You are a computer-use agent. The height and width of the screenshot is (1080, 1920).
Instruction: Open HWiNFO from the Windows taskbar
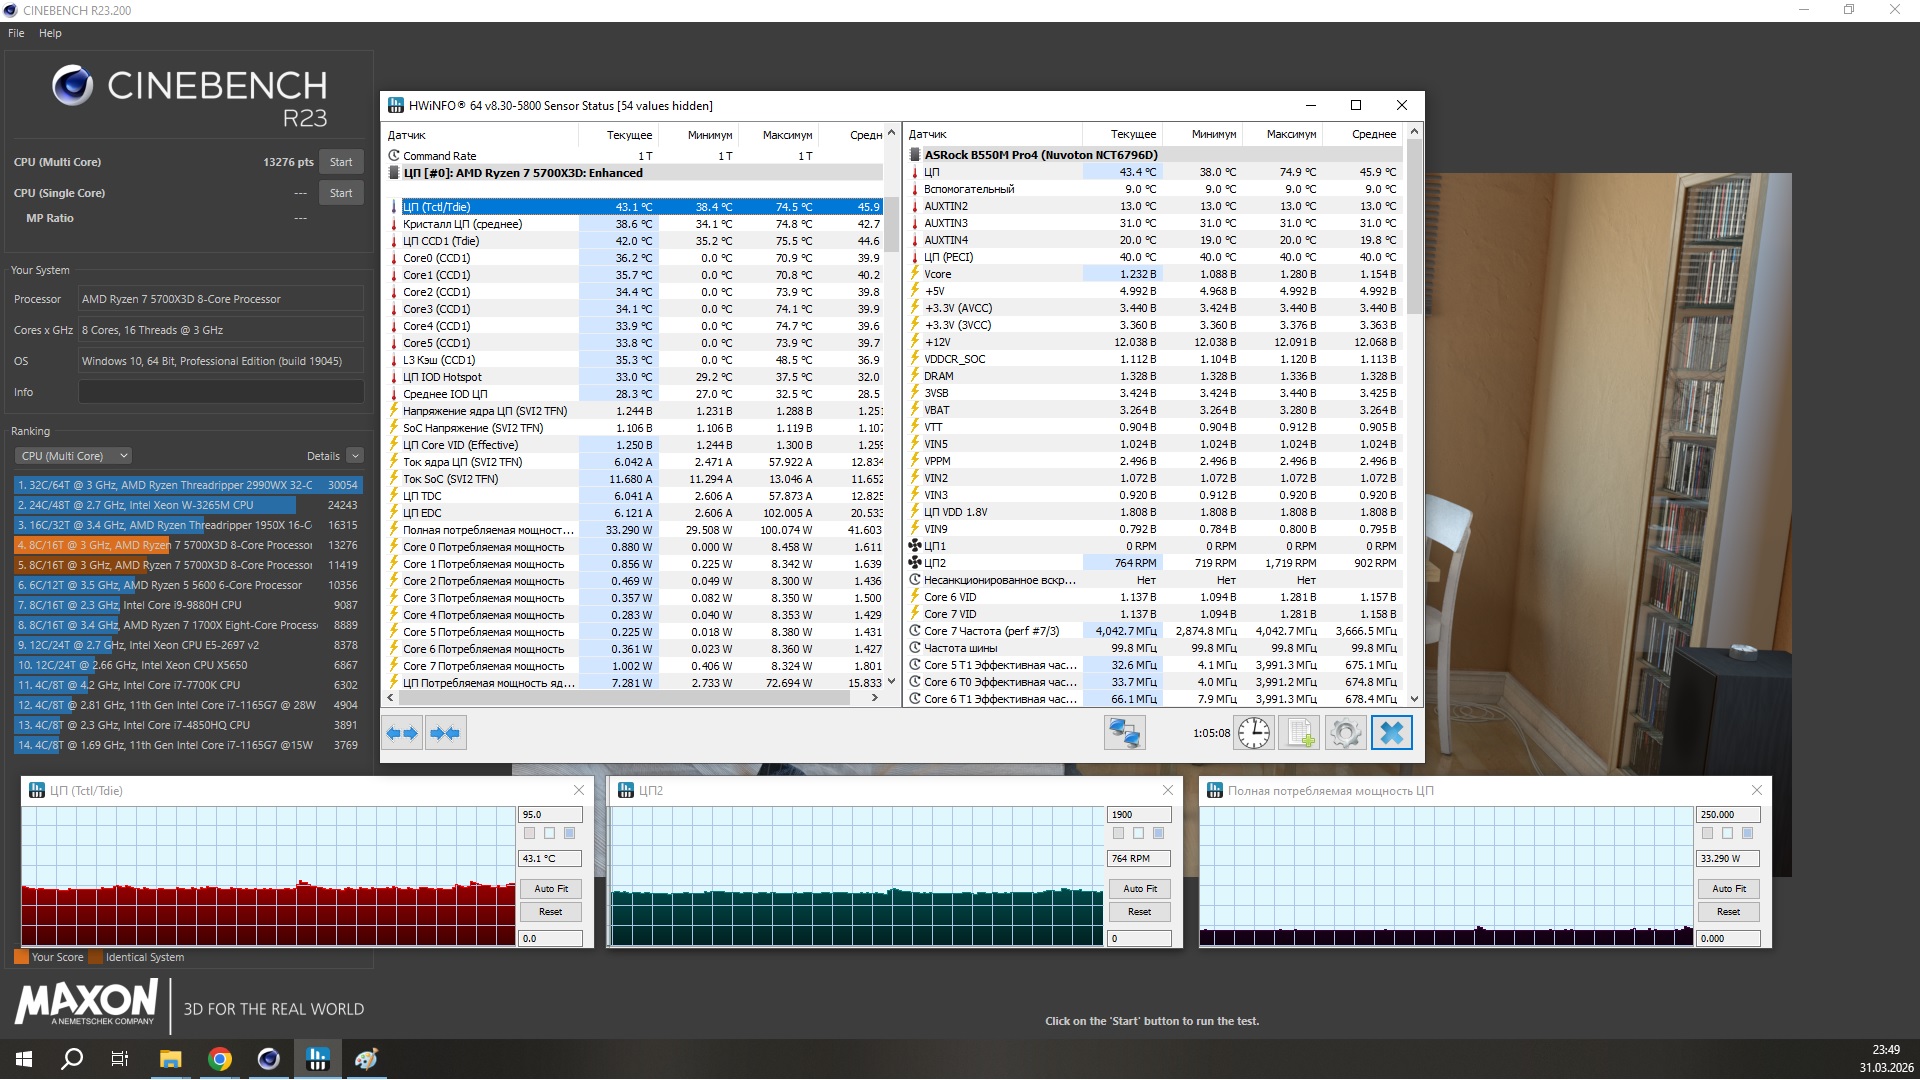click(317, 1059)
